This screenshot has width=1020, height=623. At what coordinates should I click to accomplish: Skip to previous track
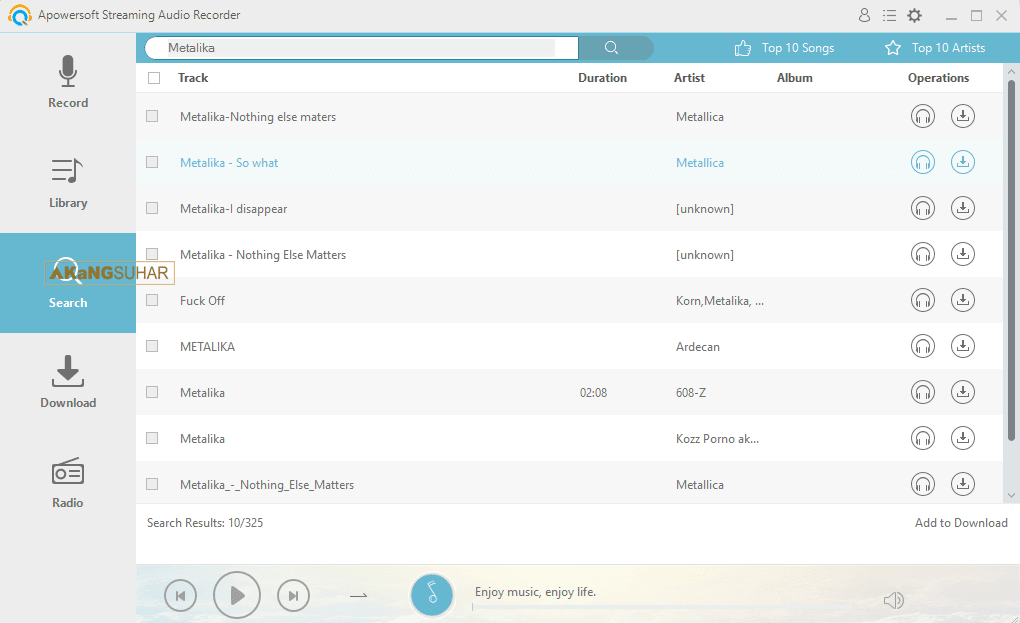[180, 596]
